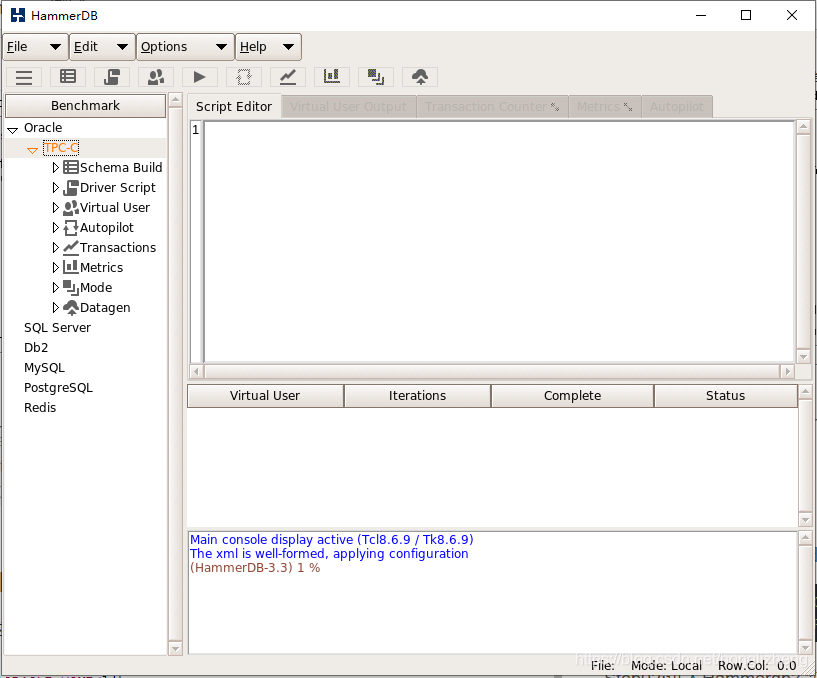Select MySQL in benchmark tree
Screen dimensions: 817x678
tap(44, 368)
